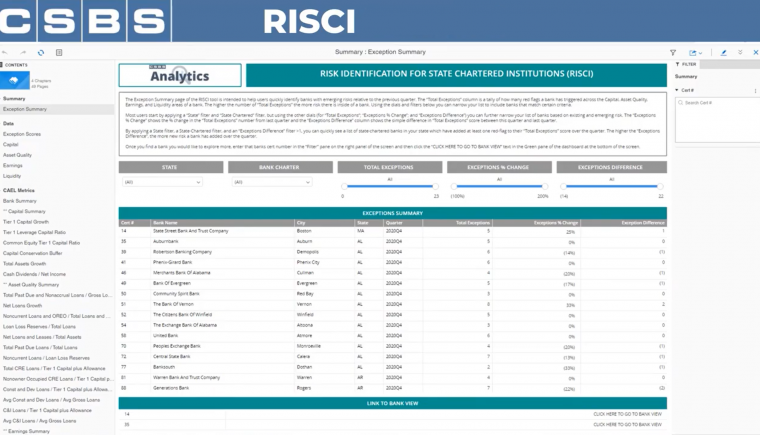Adjust the Exceptions Difference right slider handle

coord(660,186)
